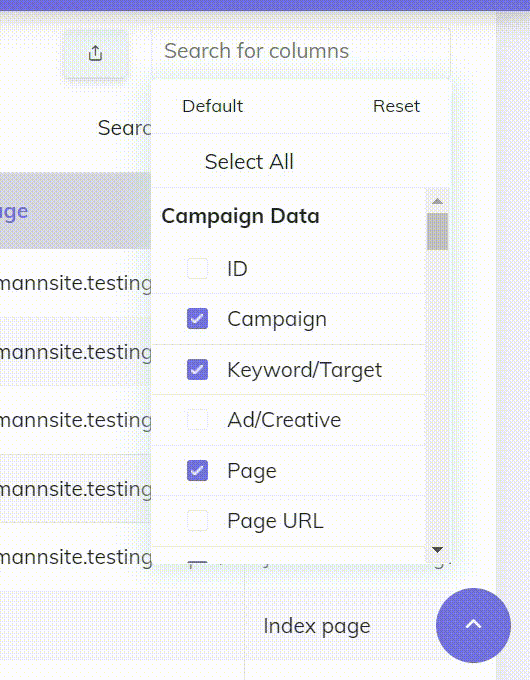Uncheck the Campaign column checkbox
The height and width of the screenshot is (680, 530).
pyautogui.click(x=197, y=319)
